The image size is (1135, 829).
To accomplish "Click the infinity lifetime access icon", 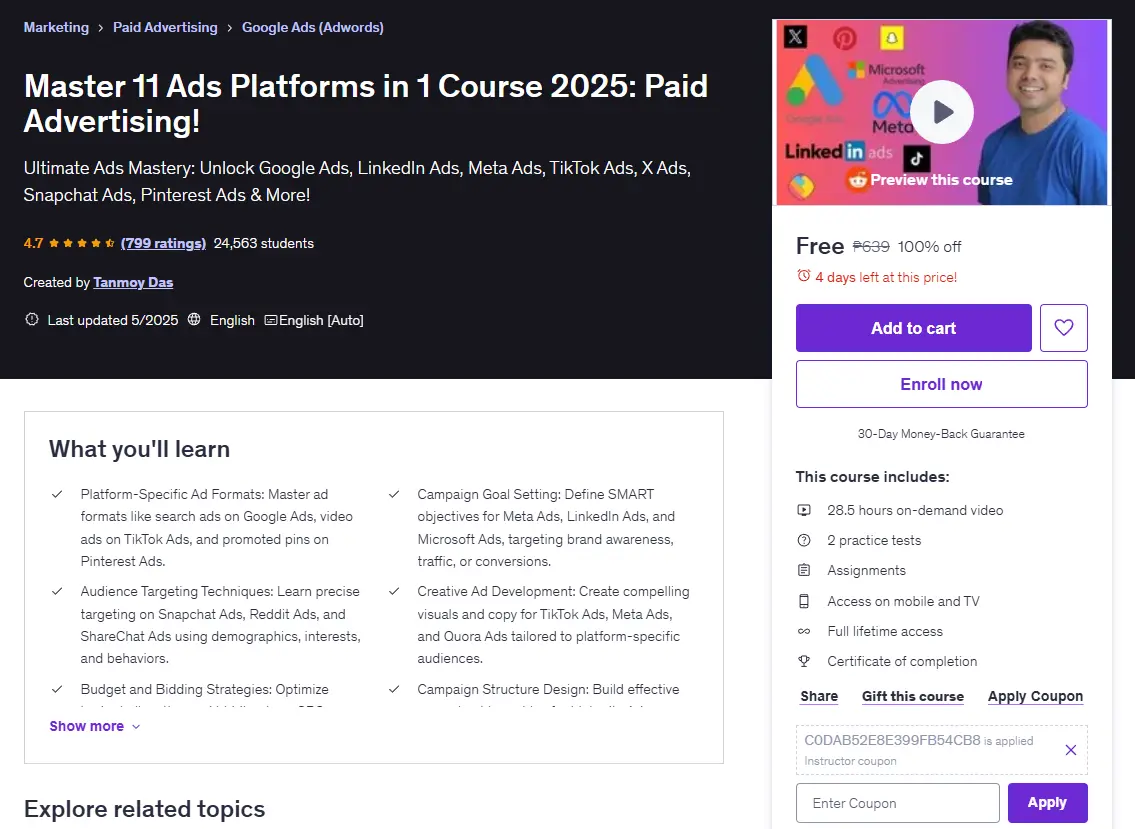I will (x=803, y=631).
